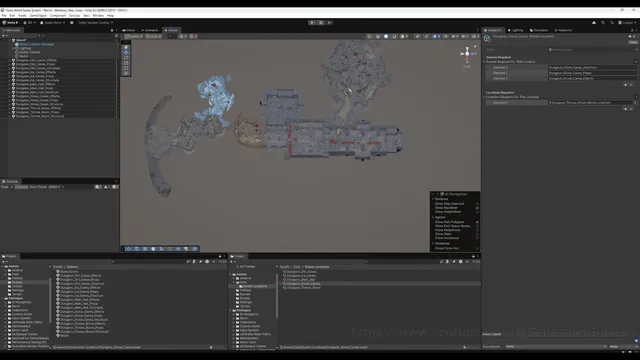The height and width of the screenshot is (360, 640).
Task: Select the Move tool in Scene overlay
Action: (126, 52)
